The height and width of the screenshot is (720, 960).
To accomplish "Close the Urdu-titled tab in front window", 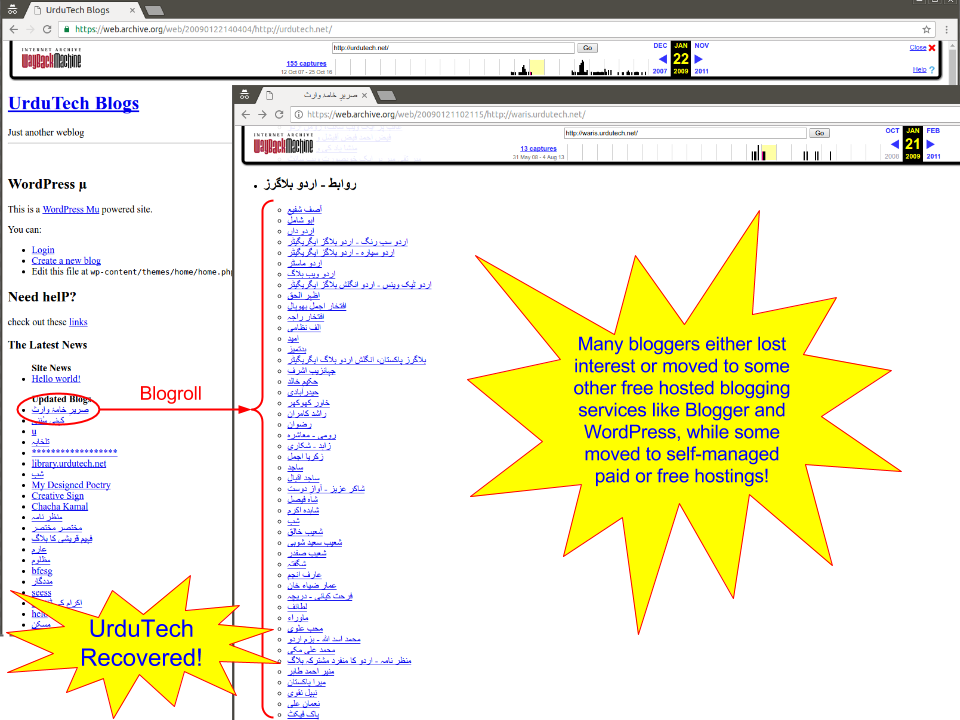I will [x=364, y=95].
